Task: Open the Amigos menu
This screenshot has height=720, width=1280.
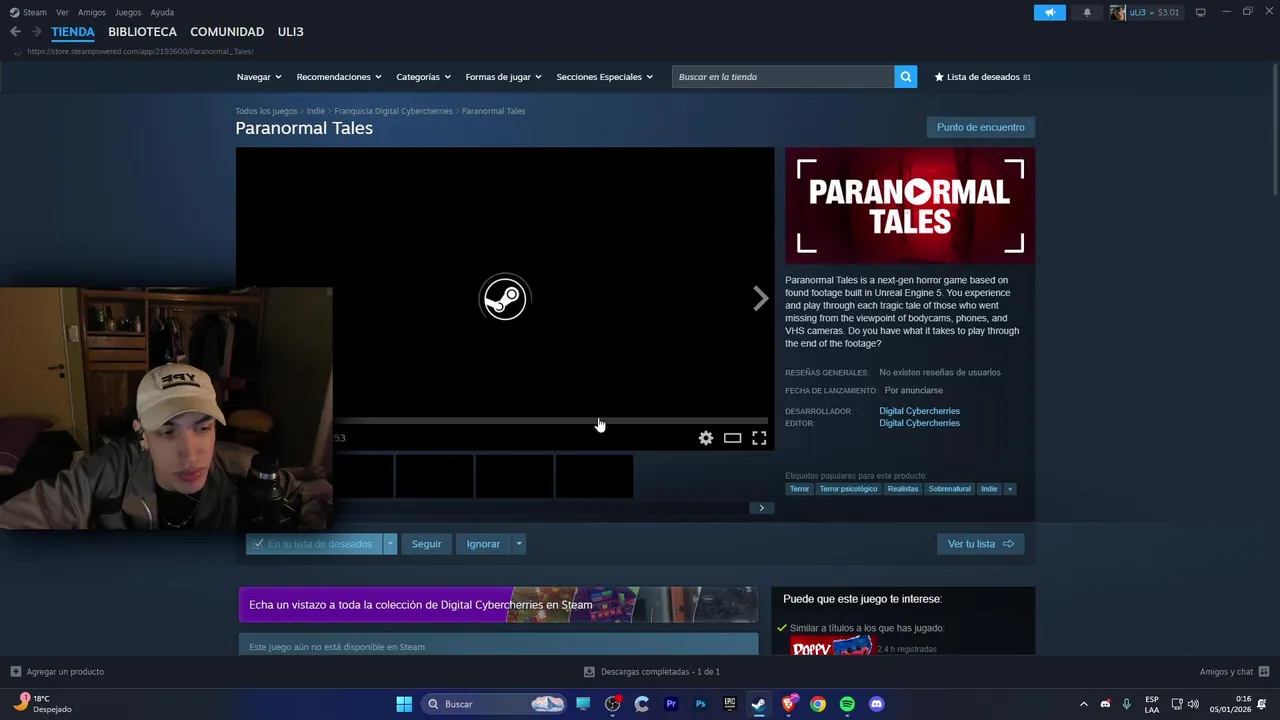Action: 92,12
